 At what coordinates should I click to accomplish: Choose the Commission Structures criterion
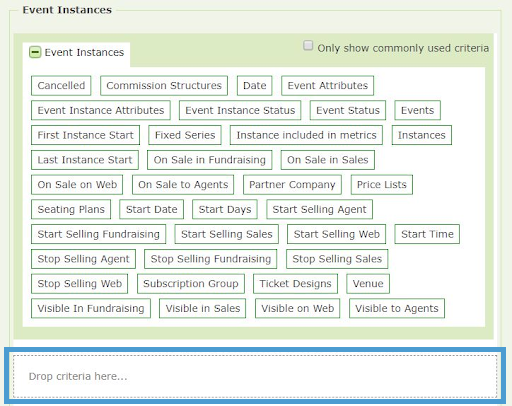[x=164, y=86]
